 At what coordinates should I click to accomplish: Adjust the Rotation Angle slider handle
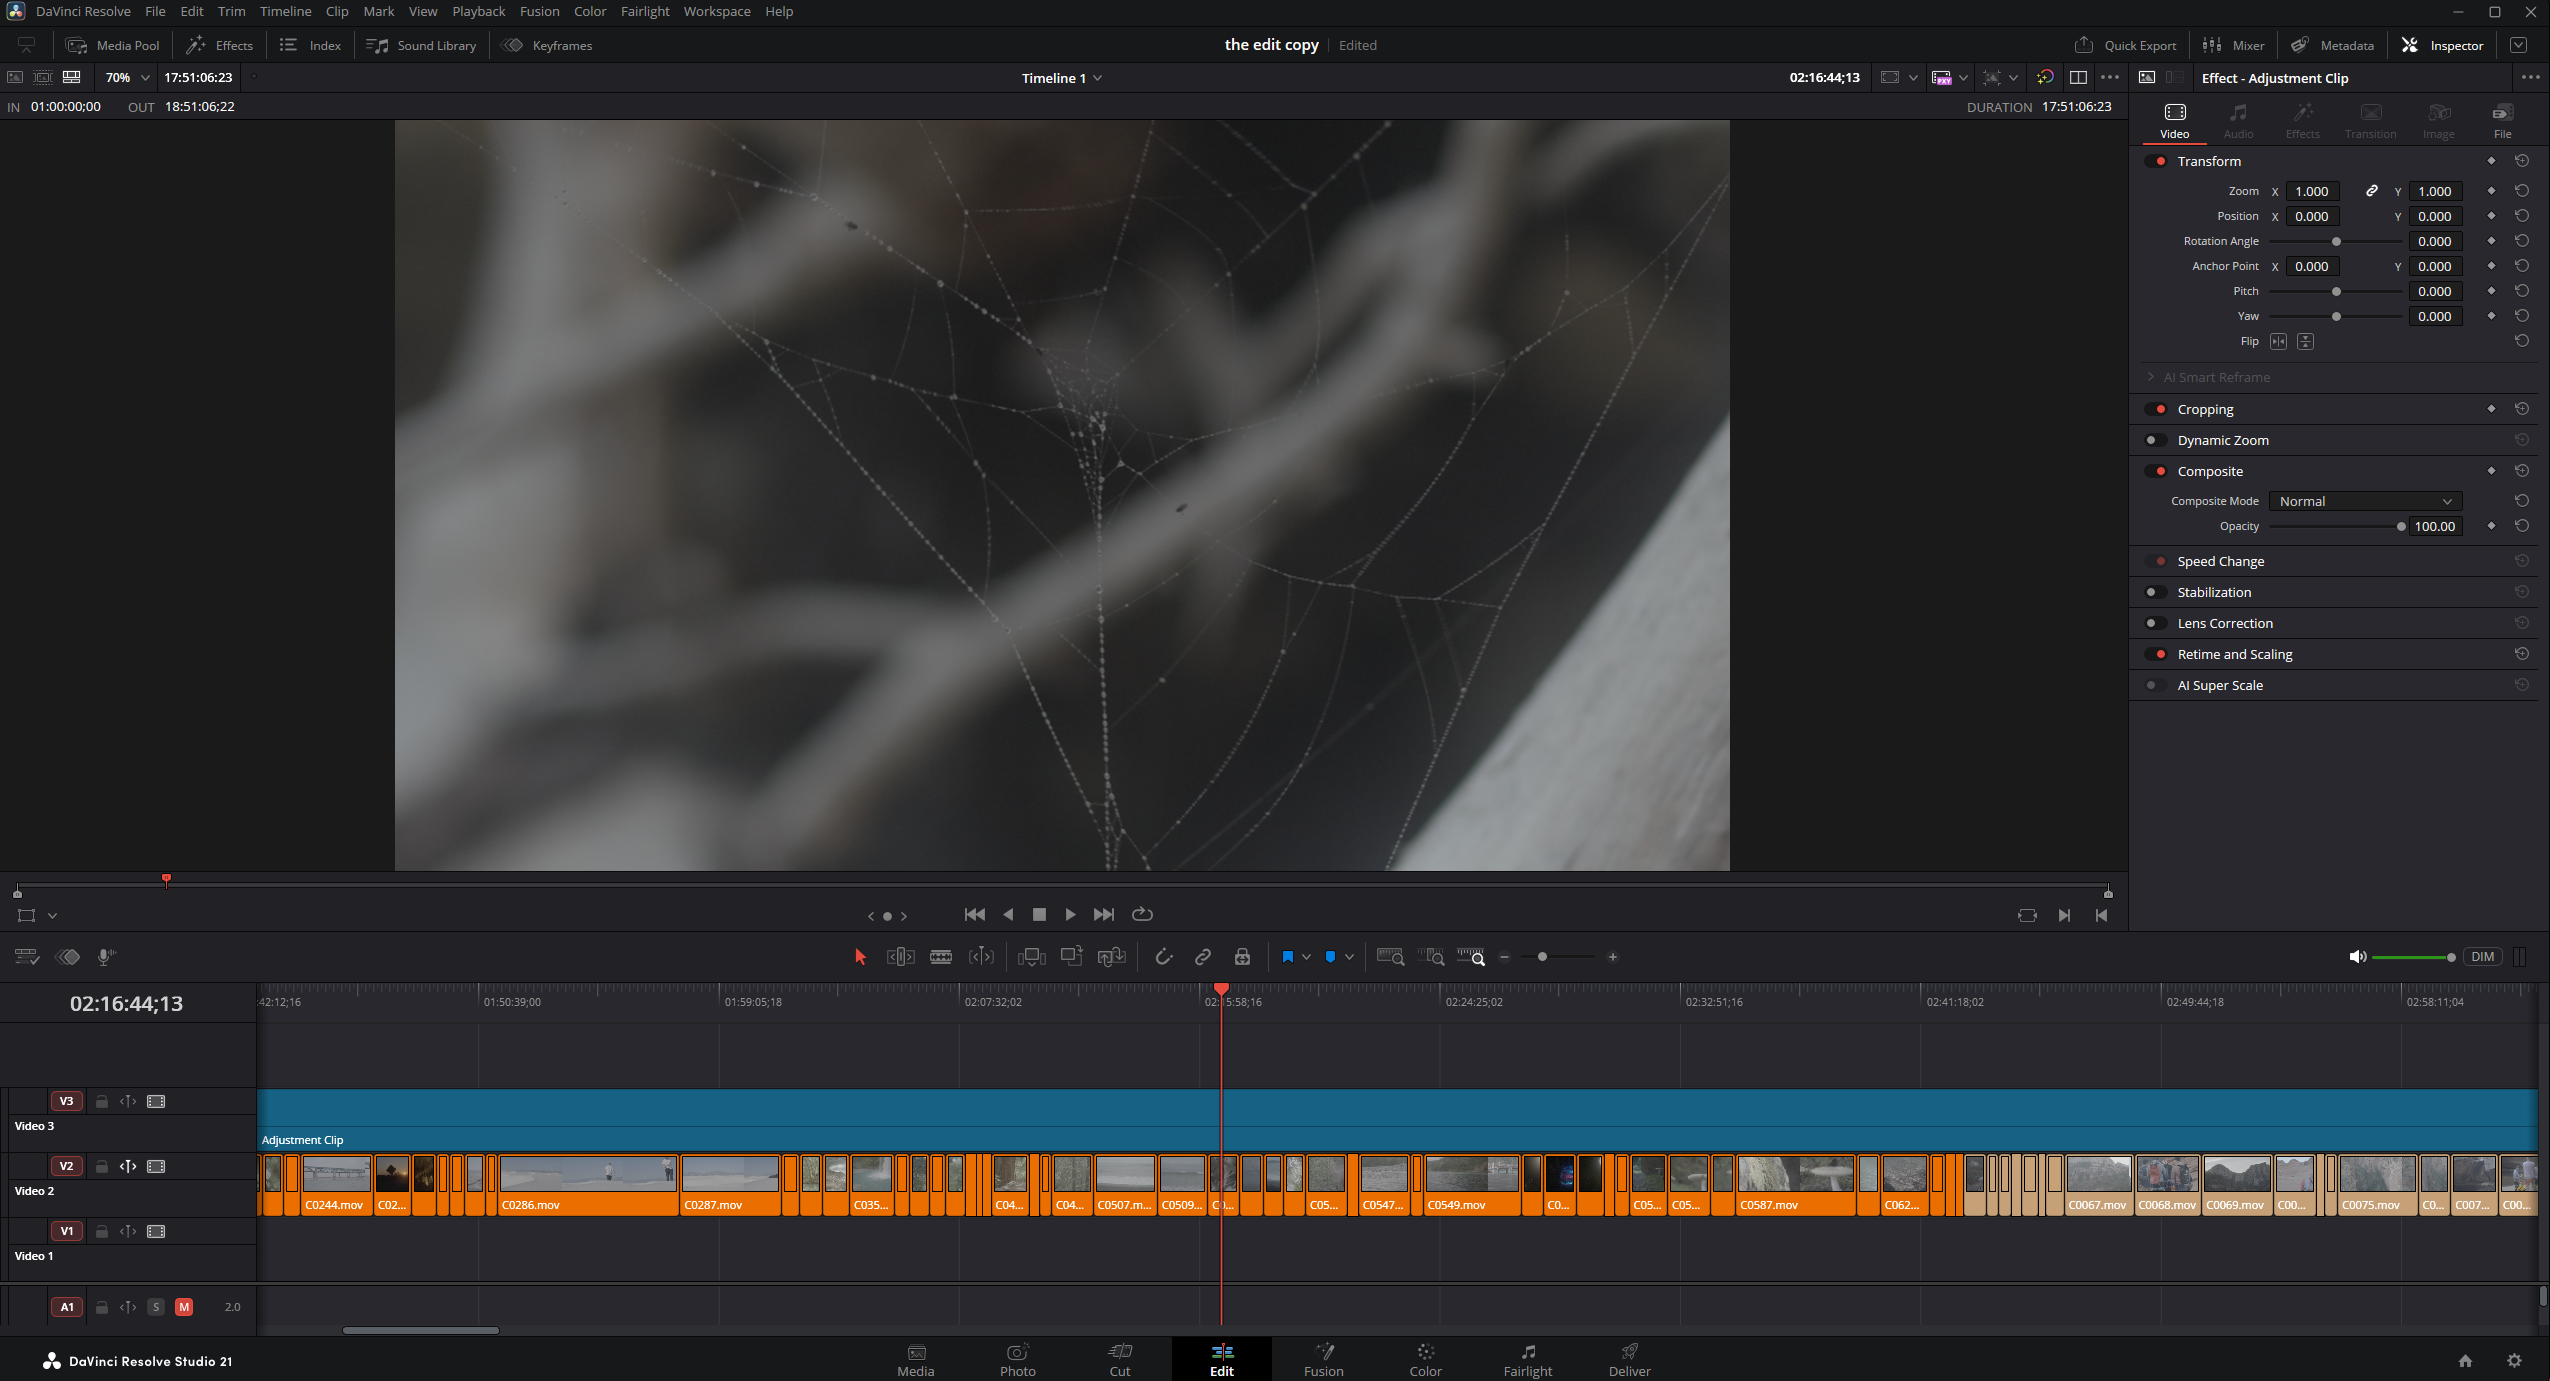pyautogui.click(x=2336, y=242)
